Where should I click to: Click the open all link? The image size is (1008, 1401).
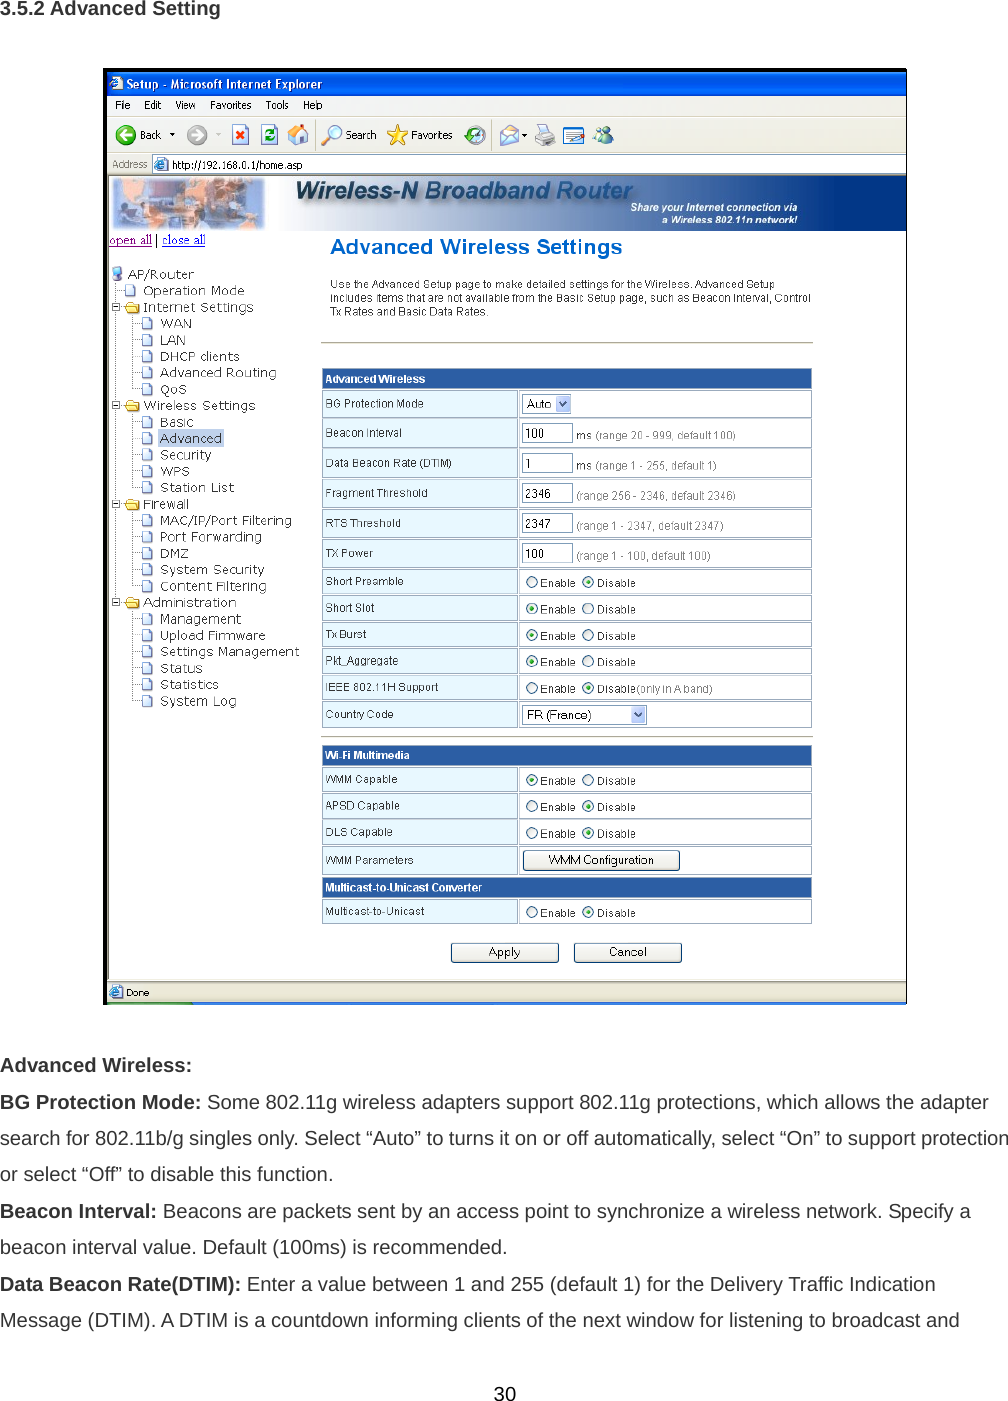tap(130, 240)
